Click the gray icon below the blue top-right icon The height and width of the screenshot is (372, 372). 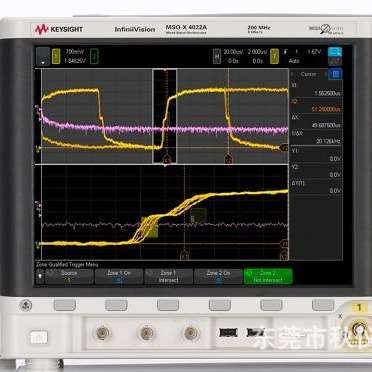tap(335, 61)
